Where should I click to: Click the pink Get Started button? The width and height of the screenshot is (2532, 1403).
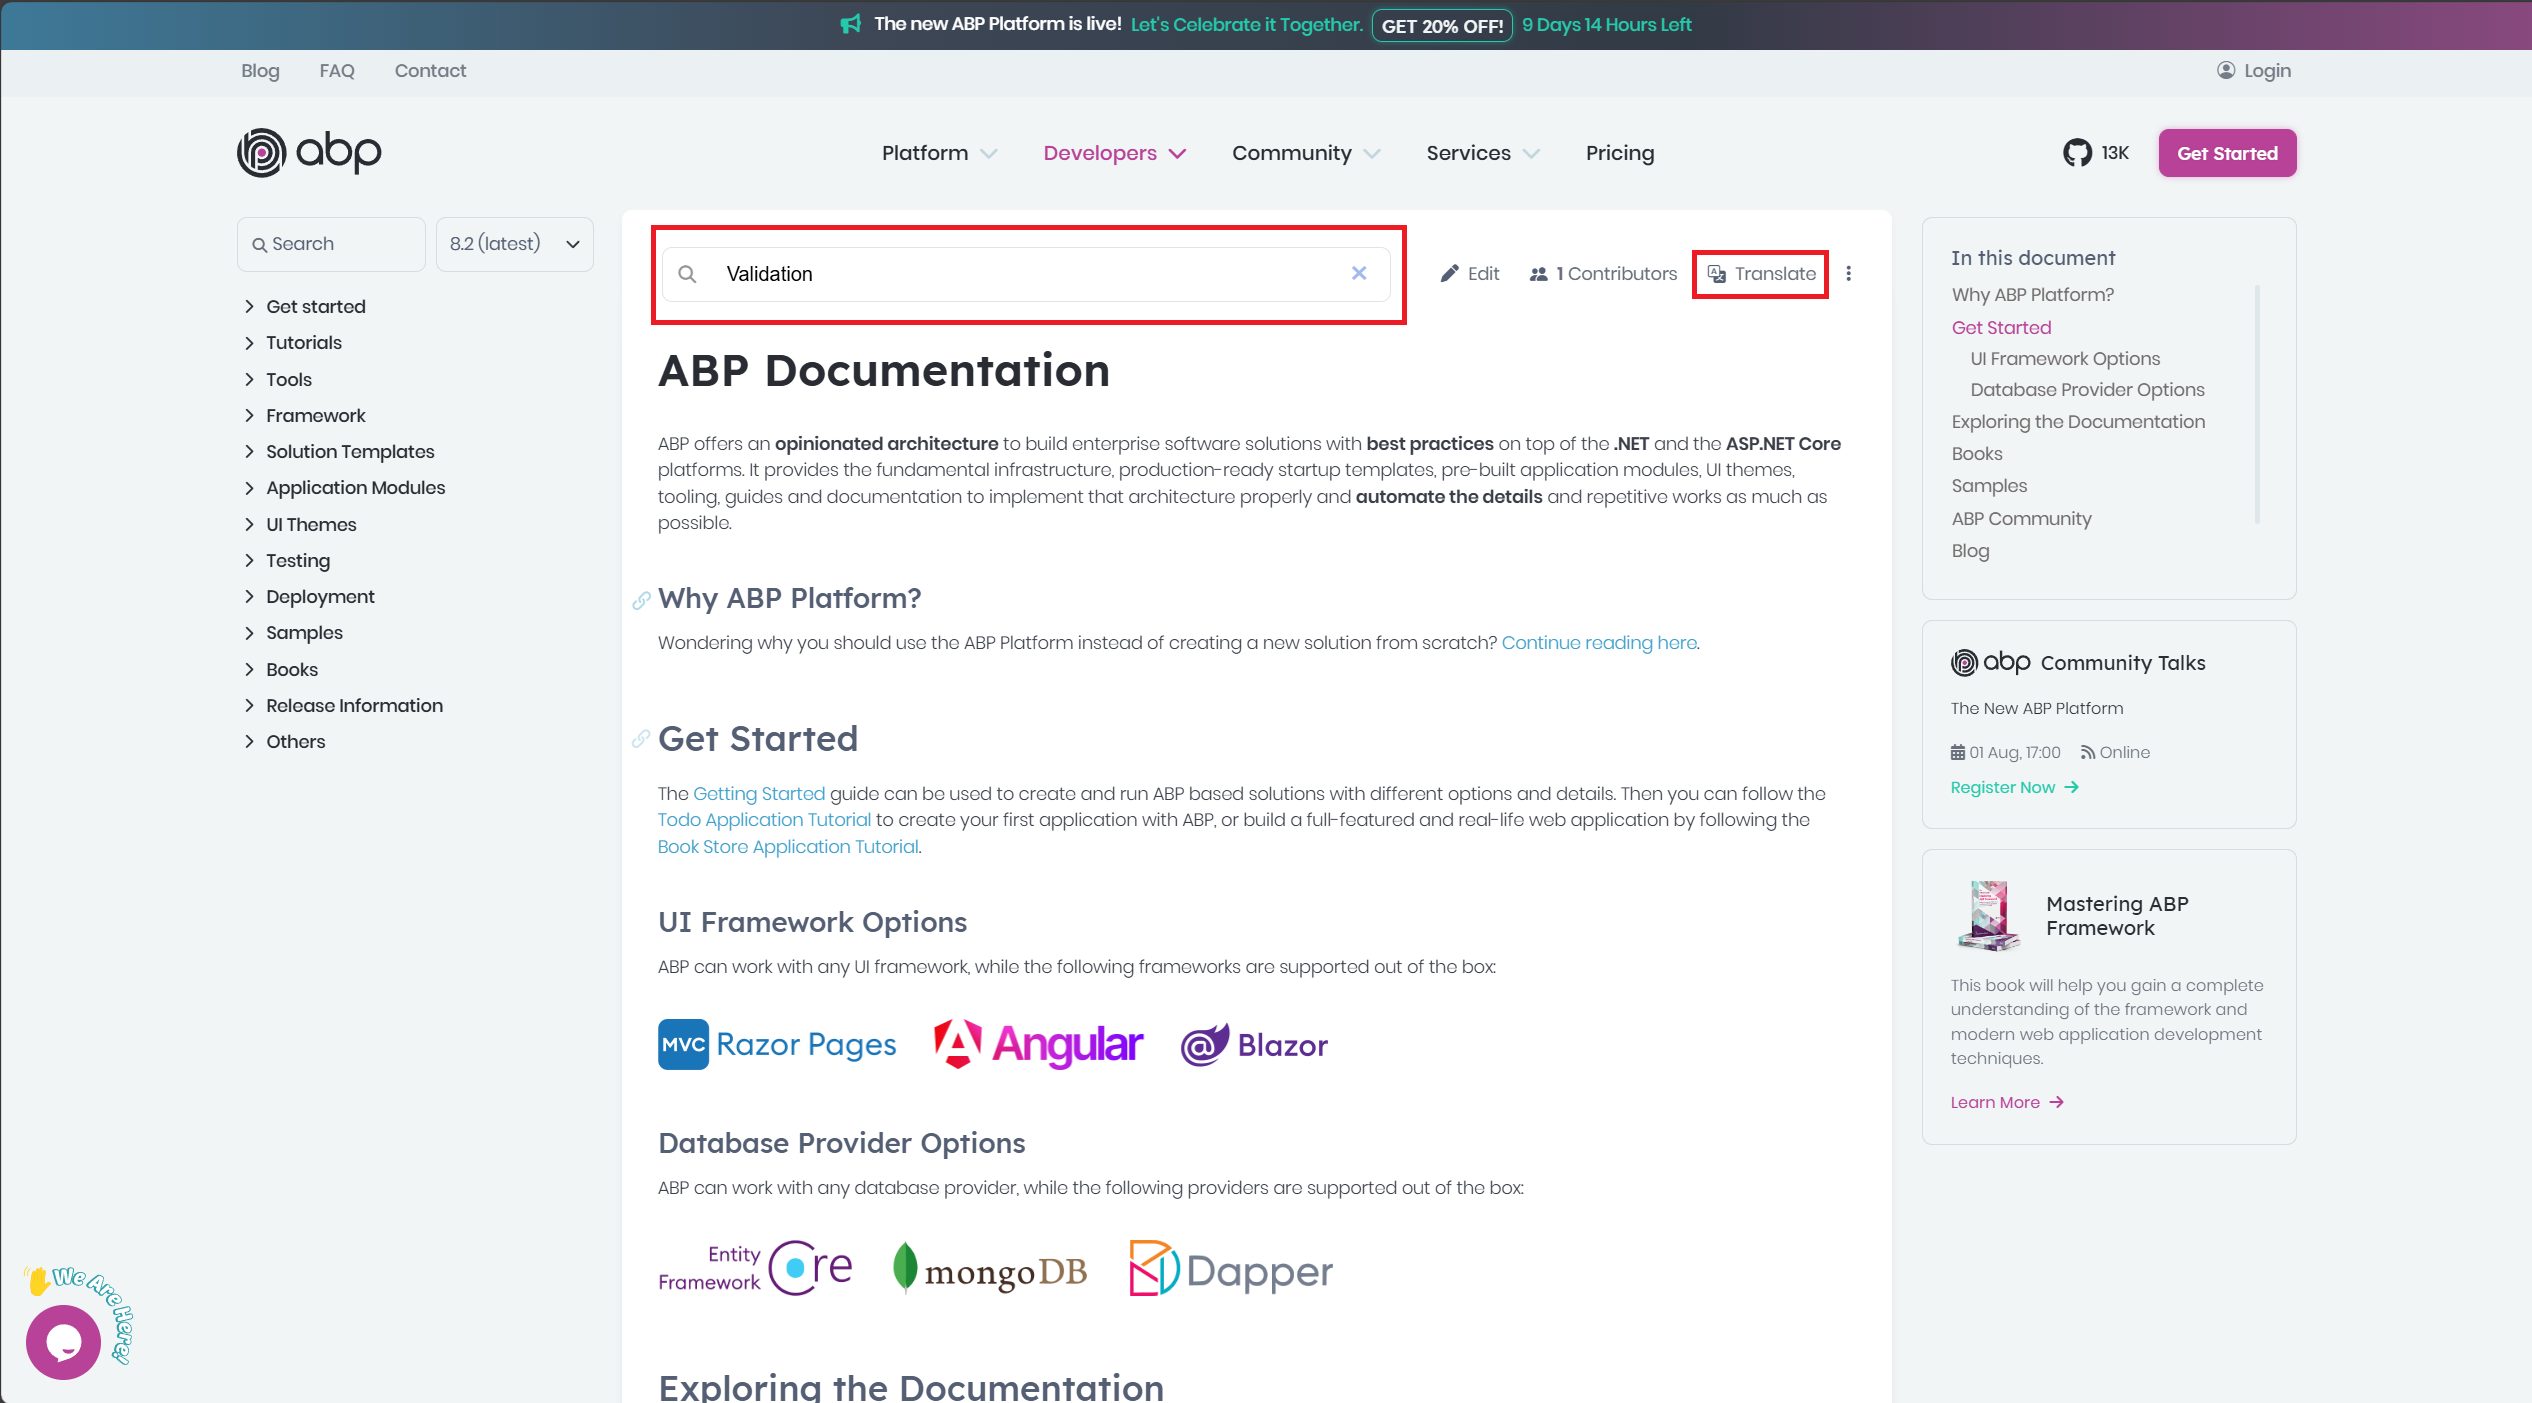[2226, 153]
